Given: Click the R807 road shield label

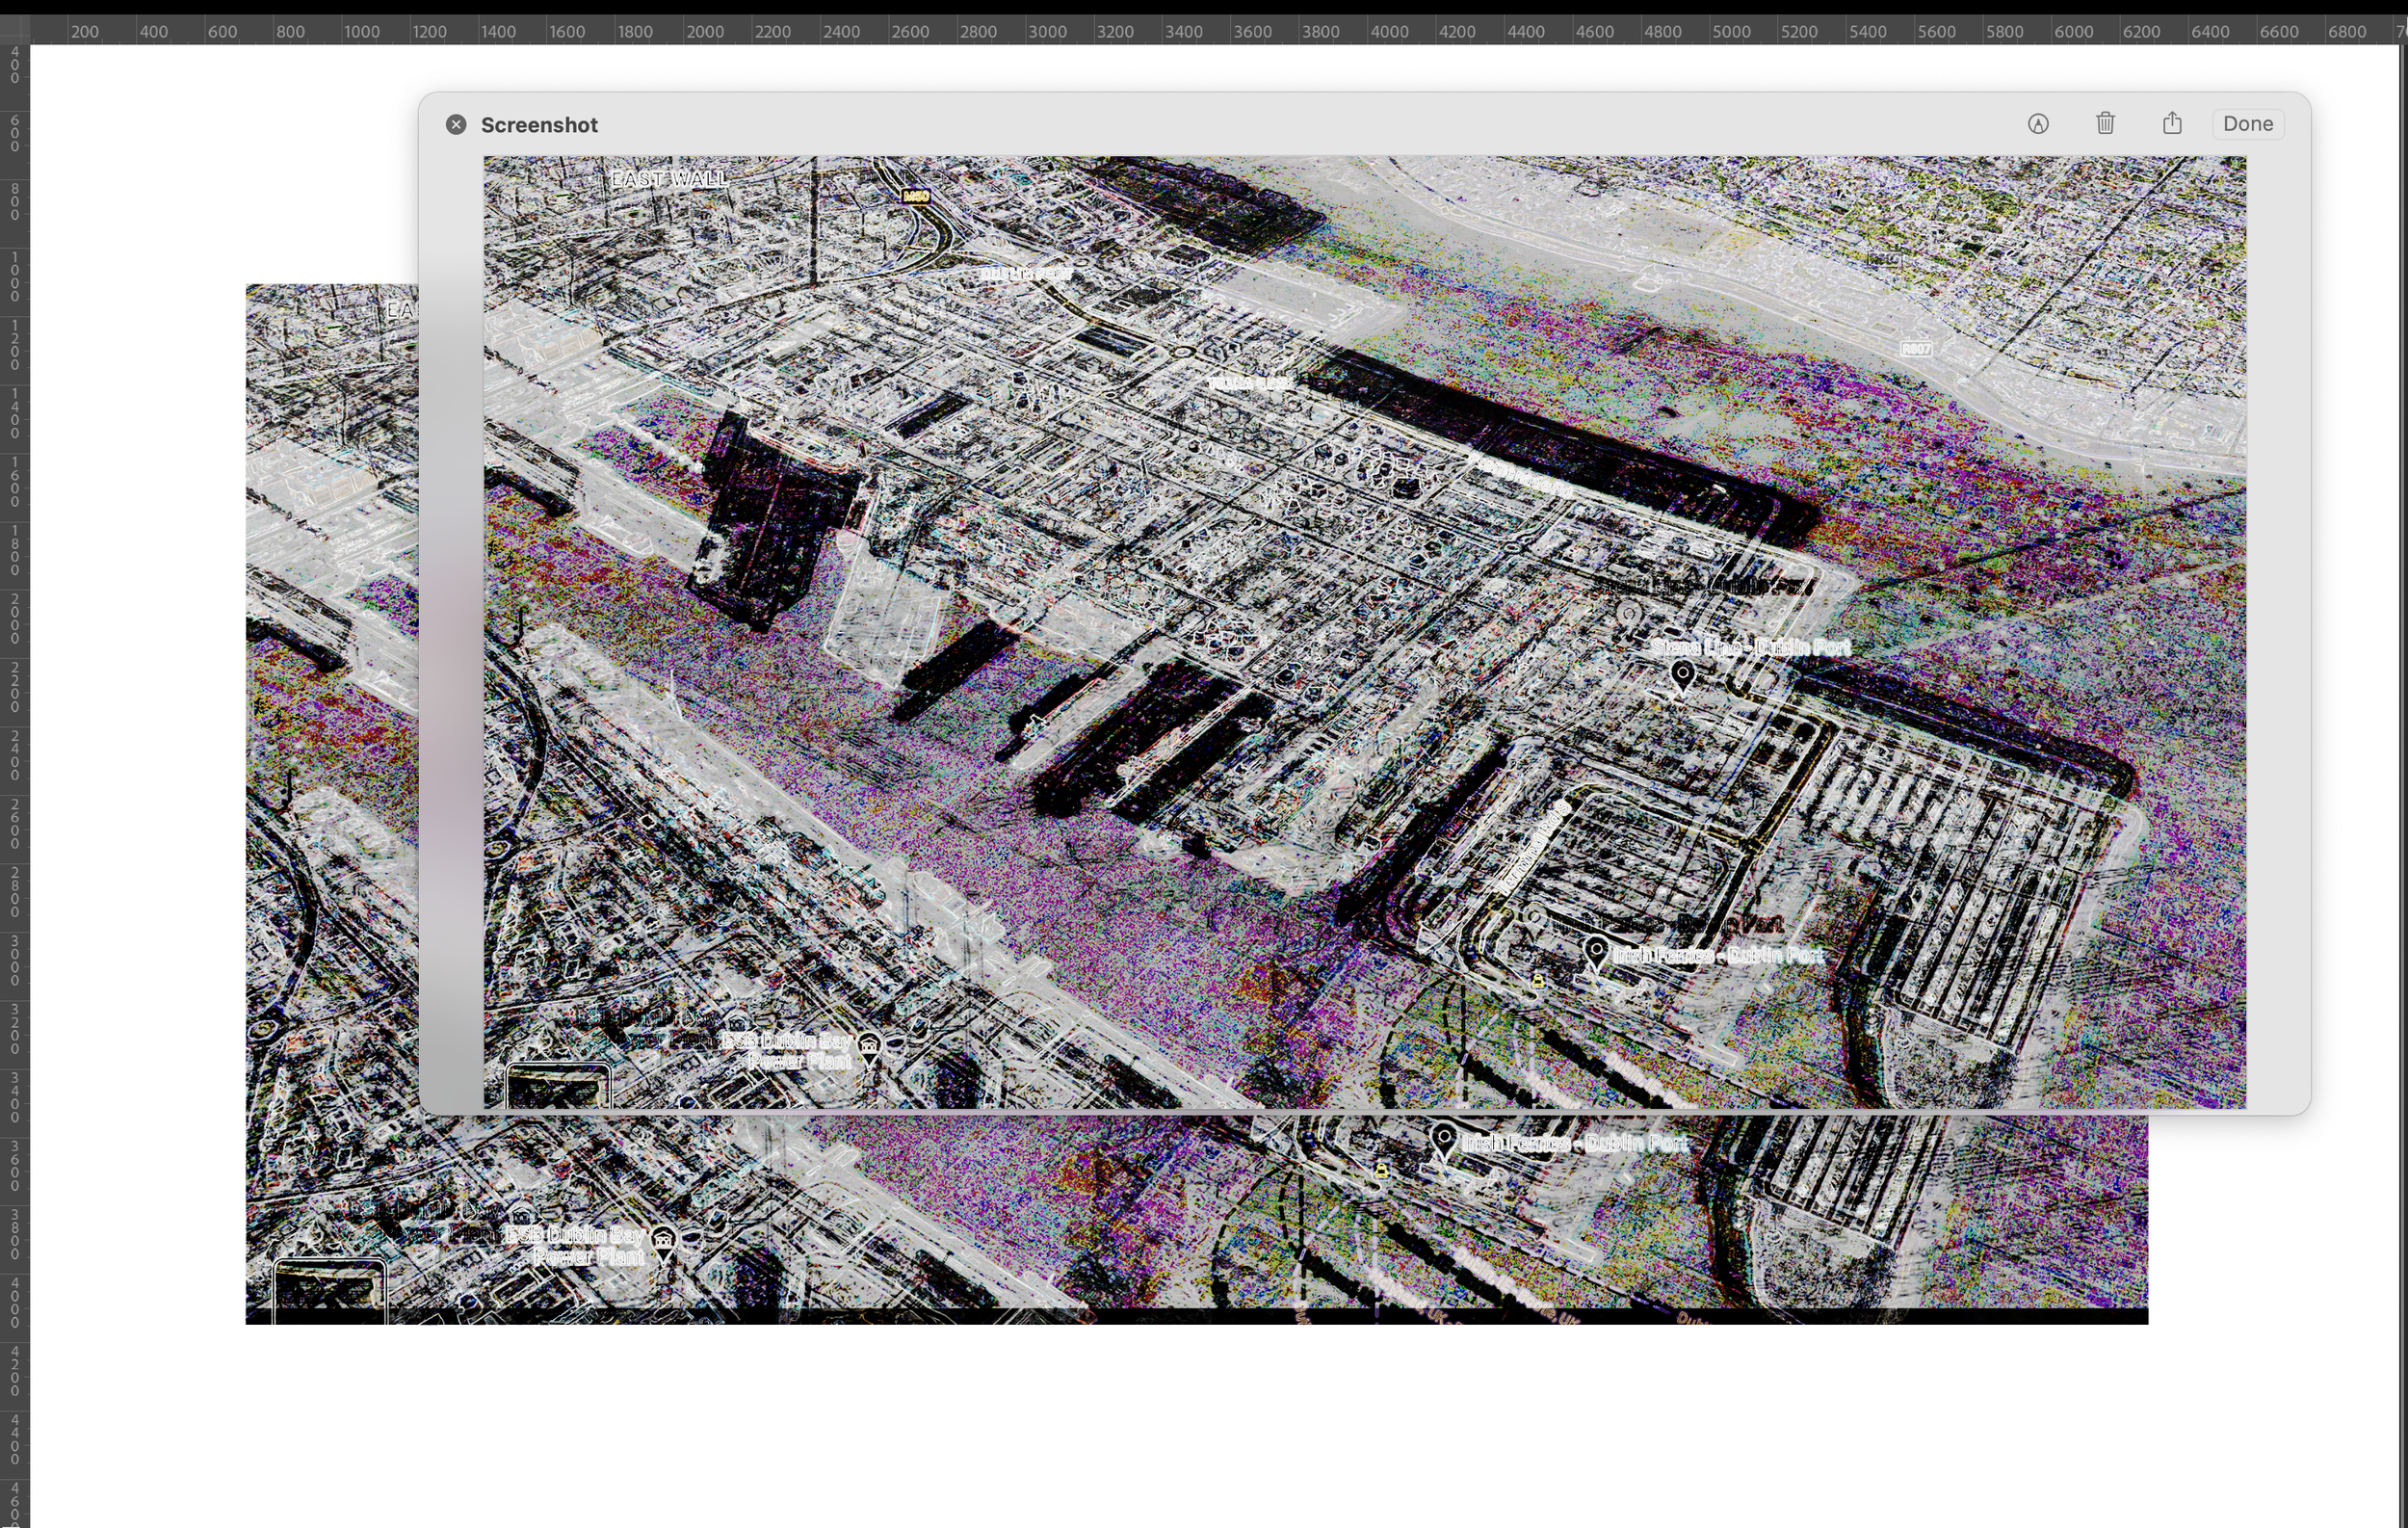Looking at the screenshot, I should click(x=1916, y=349).
